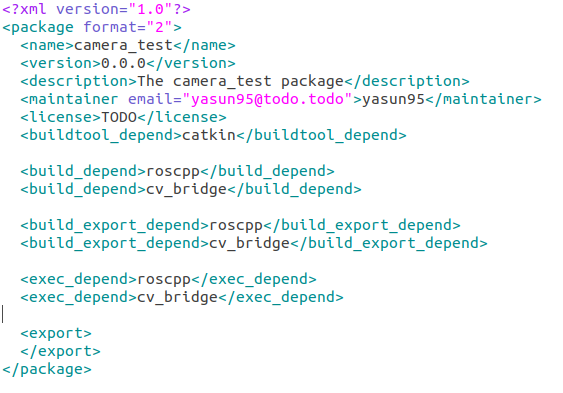The height and width of the screenshot is (393, 563).
Task: Click the closing /description tag
Action: pyautogui.click(x=406, y=81)
